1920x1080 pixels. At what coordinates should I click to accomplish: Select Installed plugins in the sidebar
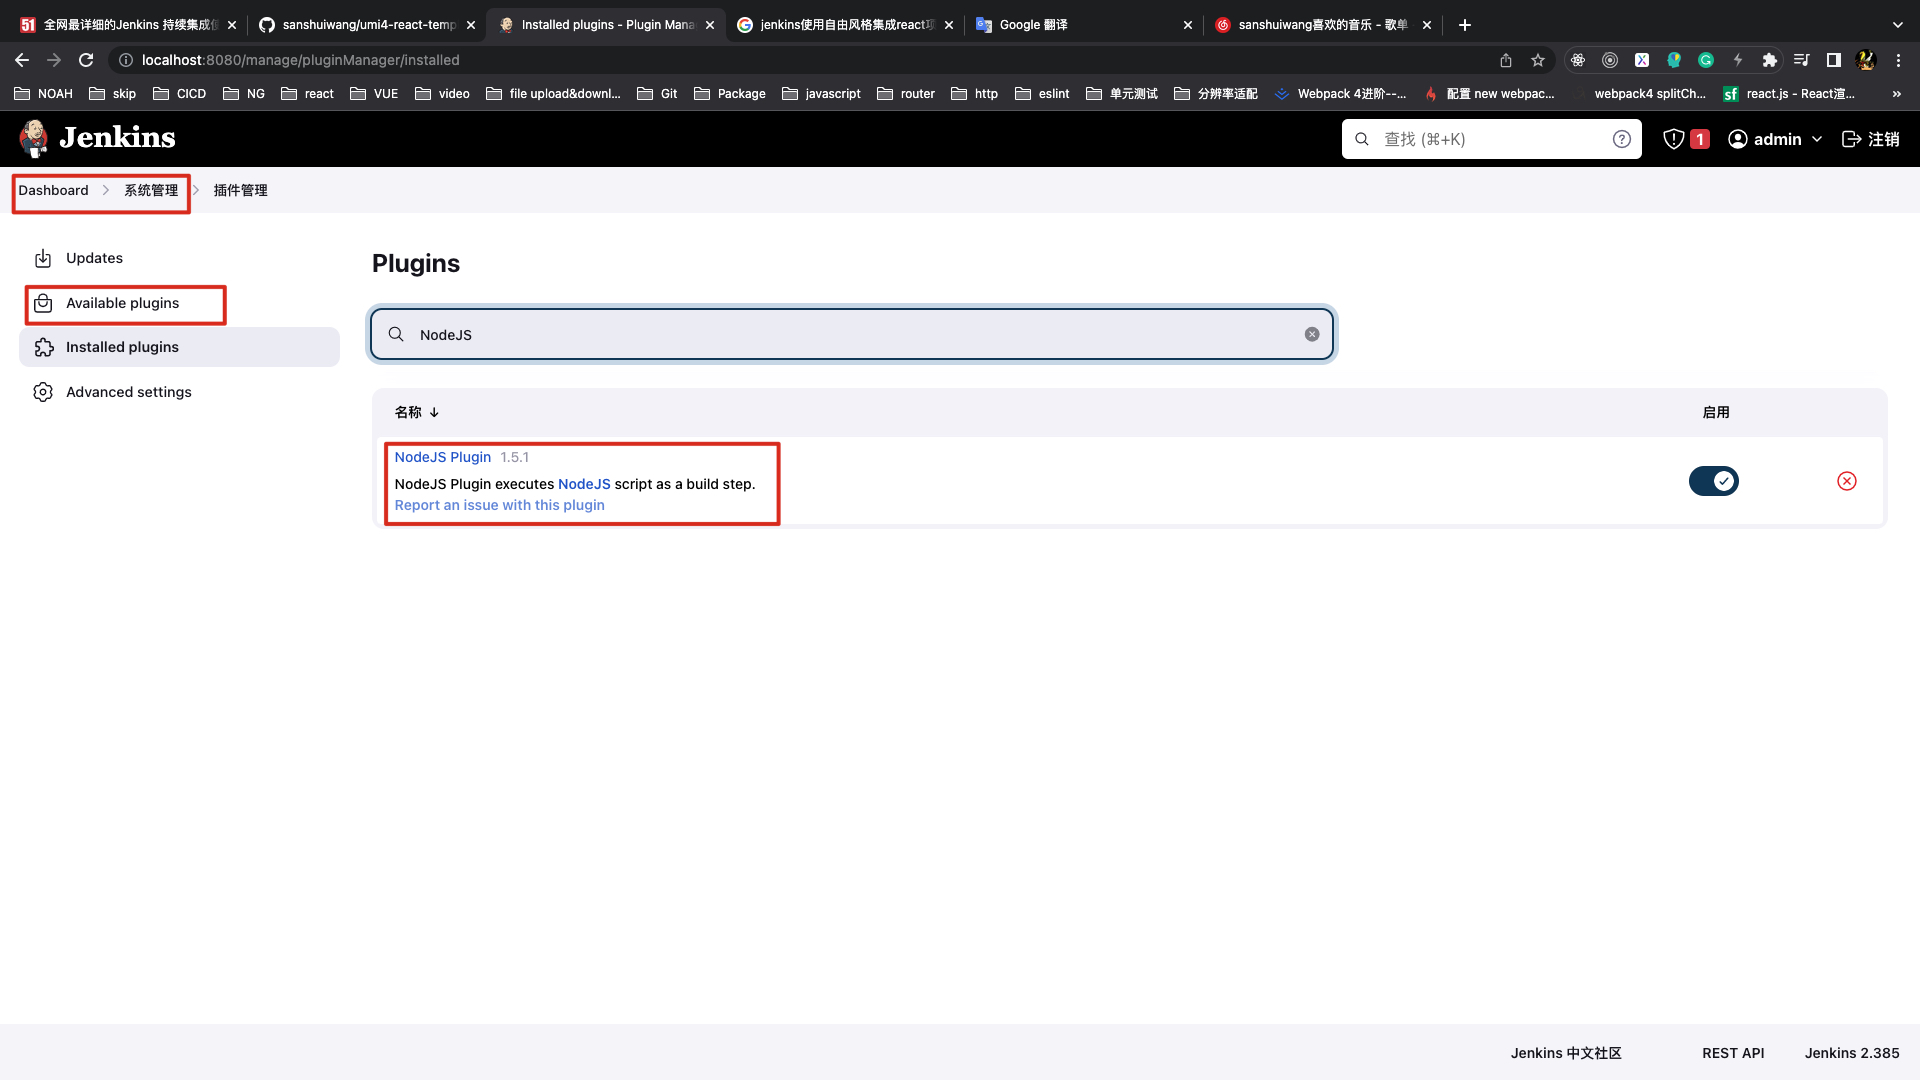(179, 347)
